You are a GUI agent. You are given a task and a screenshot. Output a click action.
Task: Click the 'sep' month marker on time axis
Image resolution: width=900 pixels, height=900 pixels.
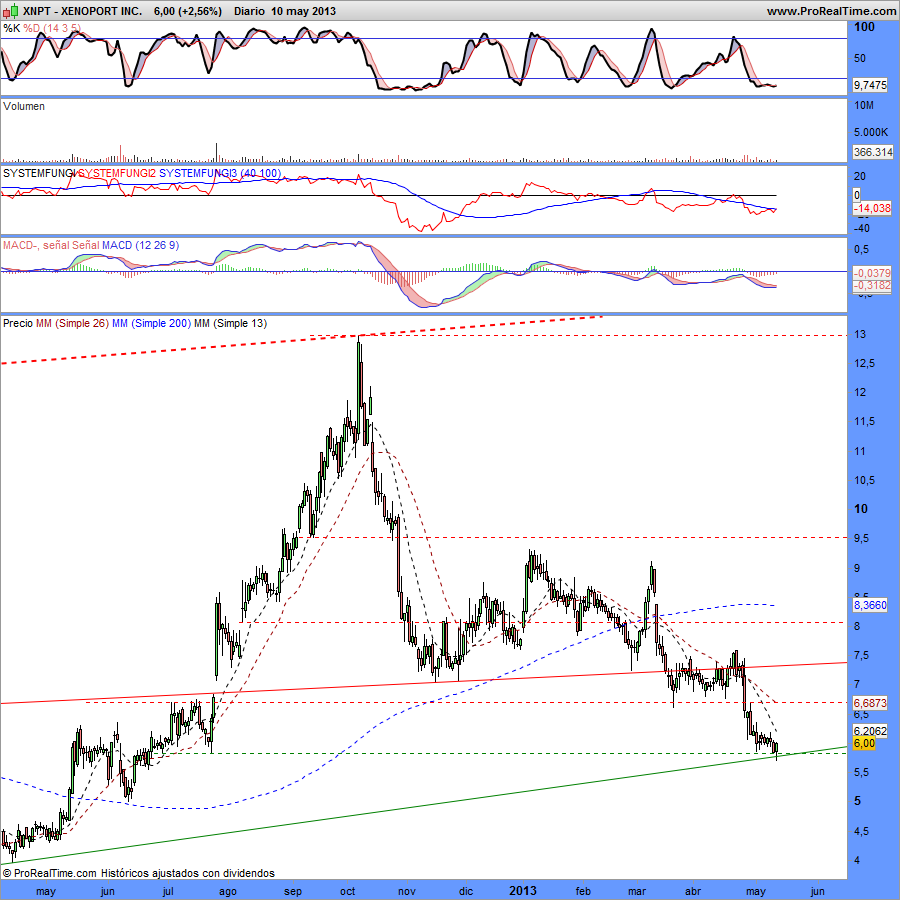[x=293, y=891]
